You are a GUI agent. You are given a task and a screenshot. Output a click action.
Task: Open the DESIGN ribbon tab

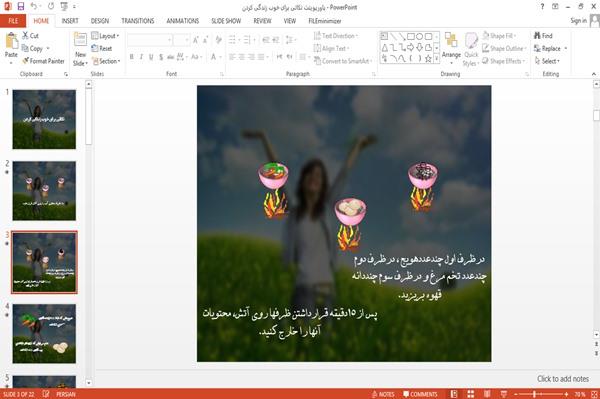coord(100,21)
